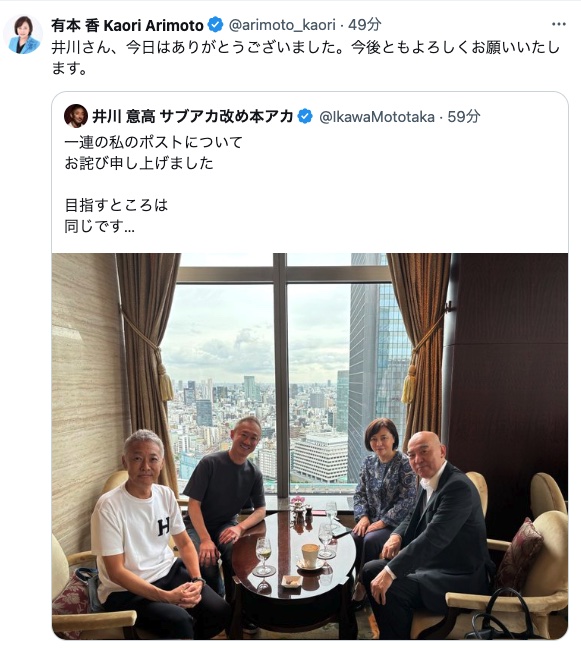Screen dimensions: 581x648
Task: Click the reply text 井川さん、今日はありがとうございました
Action: pyautogui.click(x=197, y=48)
